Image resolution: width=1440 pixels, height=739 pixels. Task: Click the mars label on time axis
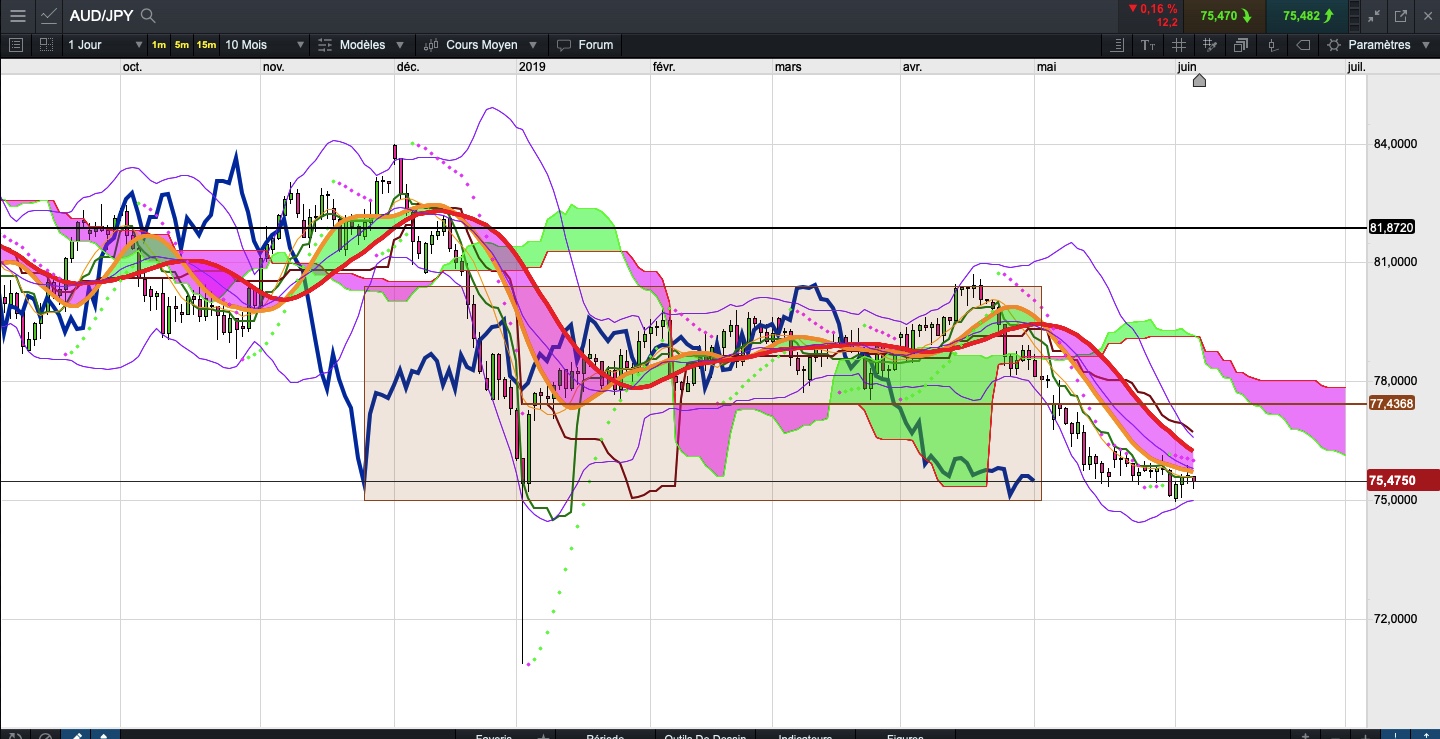[788, 67]
